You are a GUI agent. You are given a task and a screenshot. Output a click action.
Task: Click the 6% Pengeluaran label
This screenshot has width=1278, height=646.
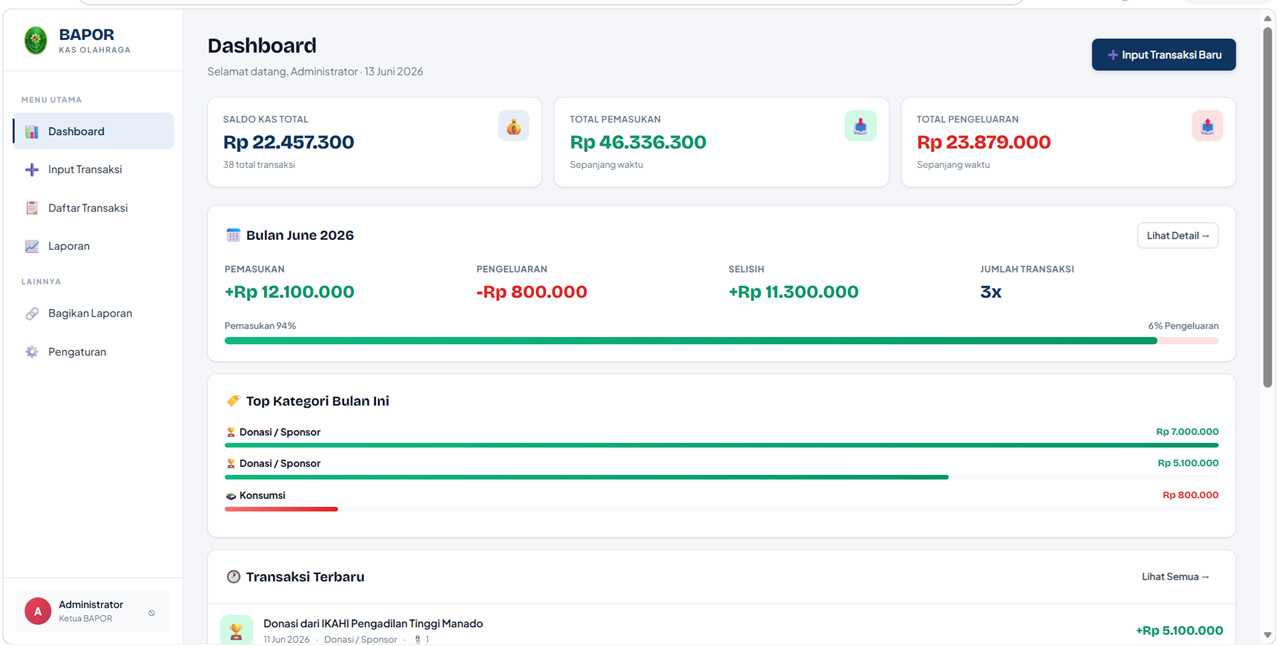tap(1183, 326)
